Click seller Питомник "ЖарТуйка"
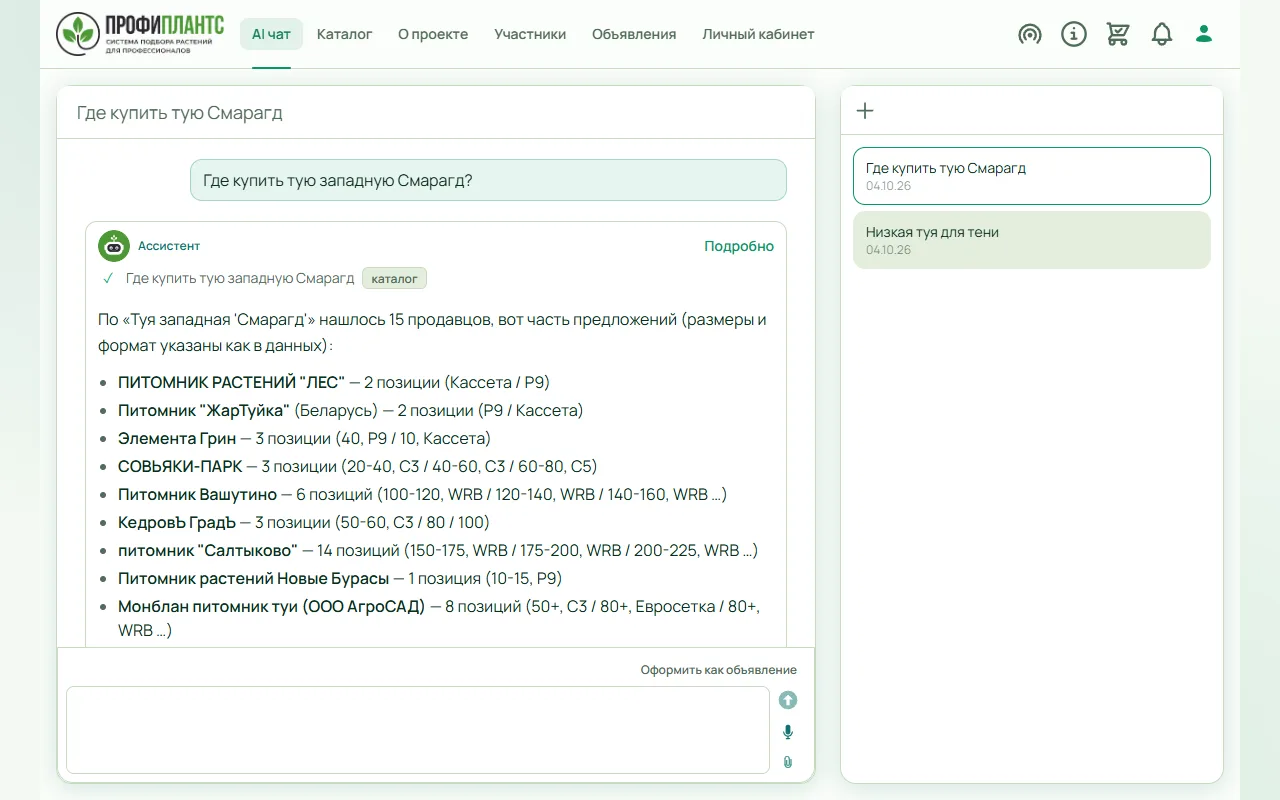The width and height of the screenshot is (1280, 800). coord(204,410)
